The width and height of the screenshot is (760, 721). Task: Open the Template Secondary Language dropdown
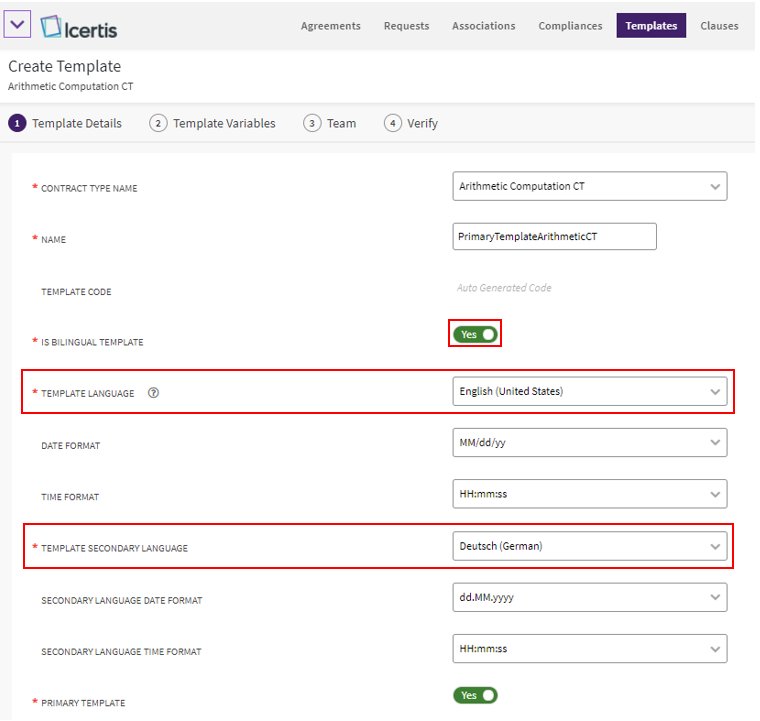(x=589, y=546)
